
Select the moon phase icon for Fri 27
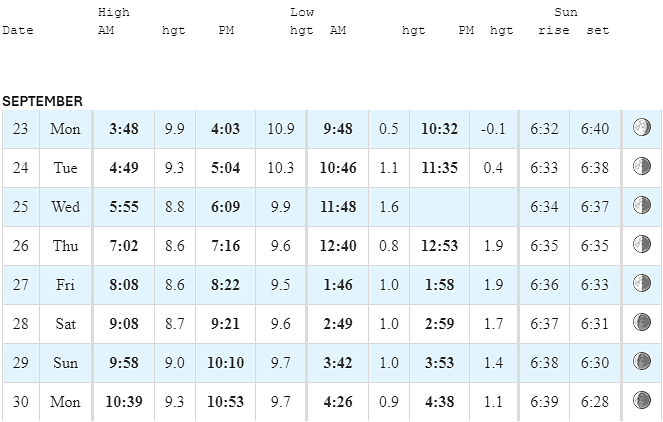coord(641,283)
